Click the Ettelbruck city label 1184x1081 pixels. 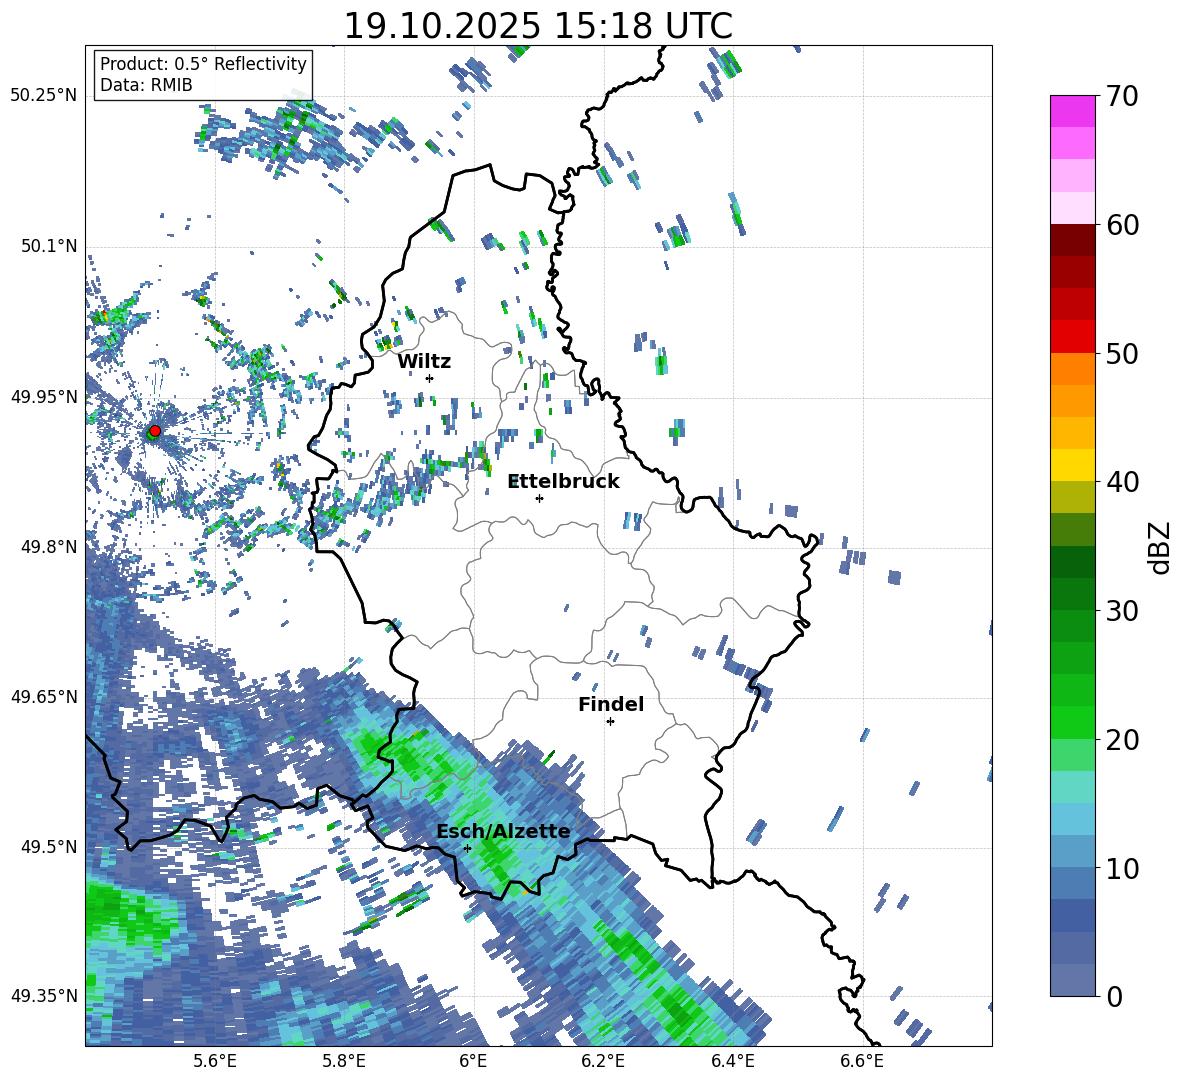click(x=564, y=482)
